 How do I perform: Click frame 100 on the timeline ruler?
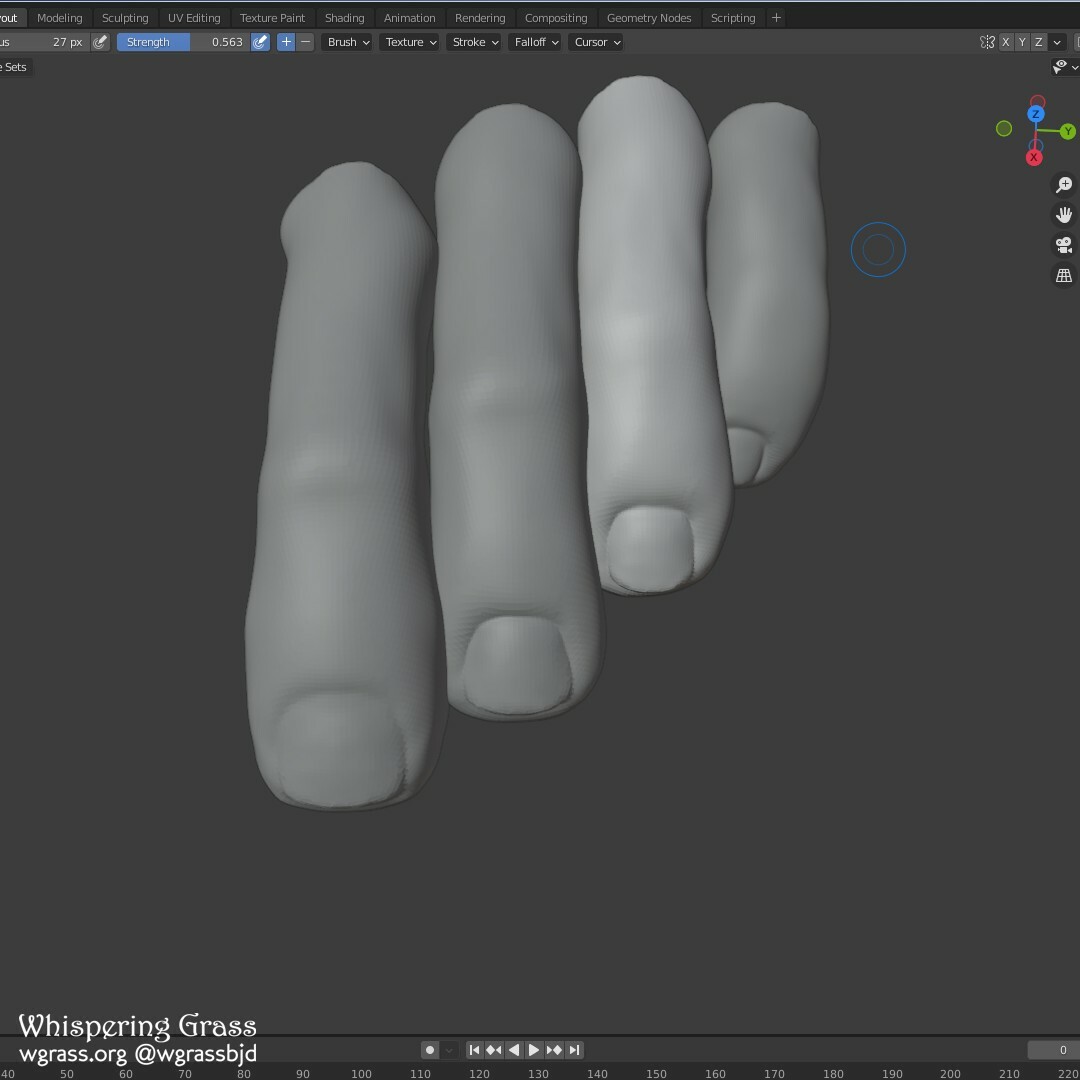click(362, 1074)
